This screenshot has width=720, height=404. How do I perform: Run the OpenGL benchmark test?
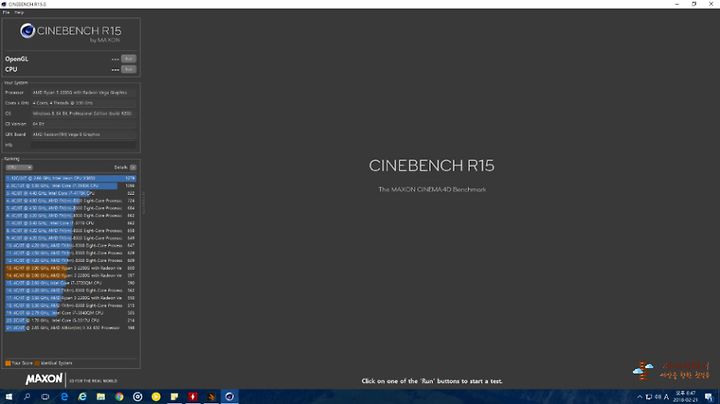pyautogui.click(x=129, y=59)
